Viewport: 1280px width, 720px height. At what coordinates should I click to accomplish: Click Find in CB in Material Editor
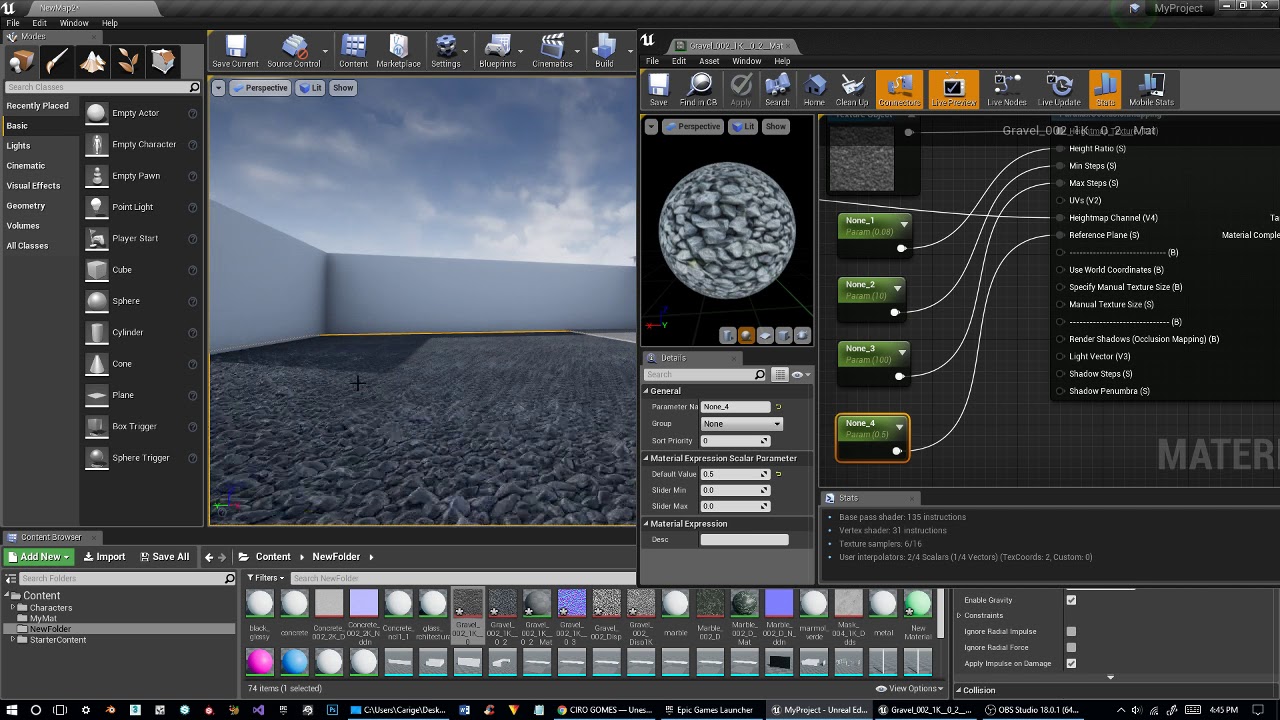click(699, 90)
